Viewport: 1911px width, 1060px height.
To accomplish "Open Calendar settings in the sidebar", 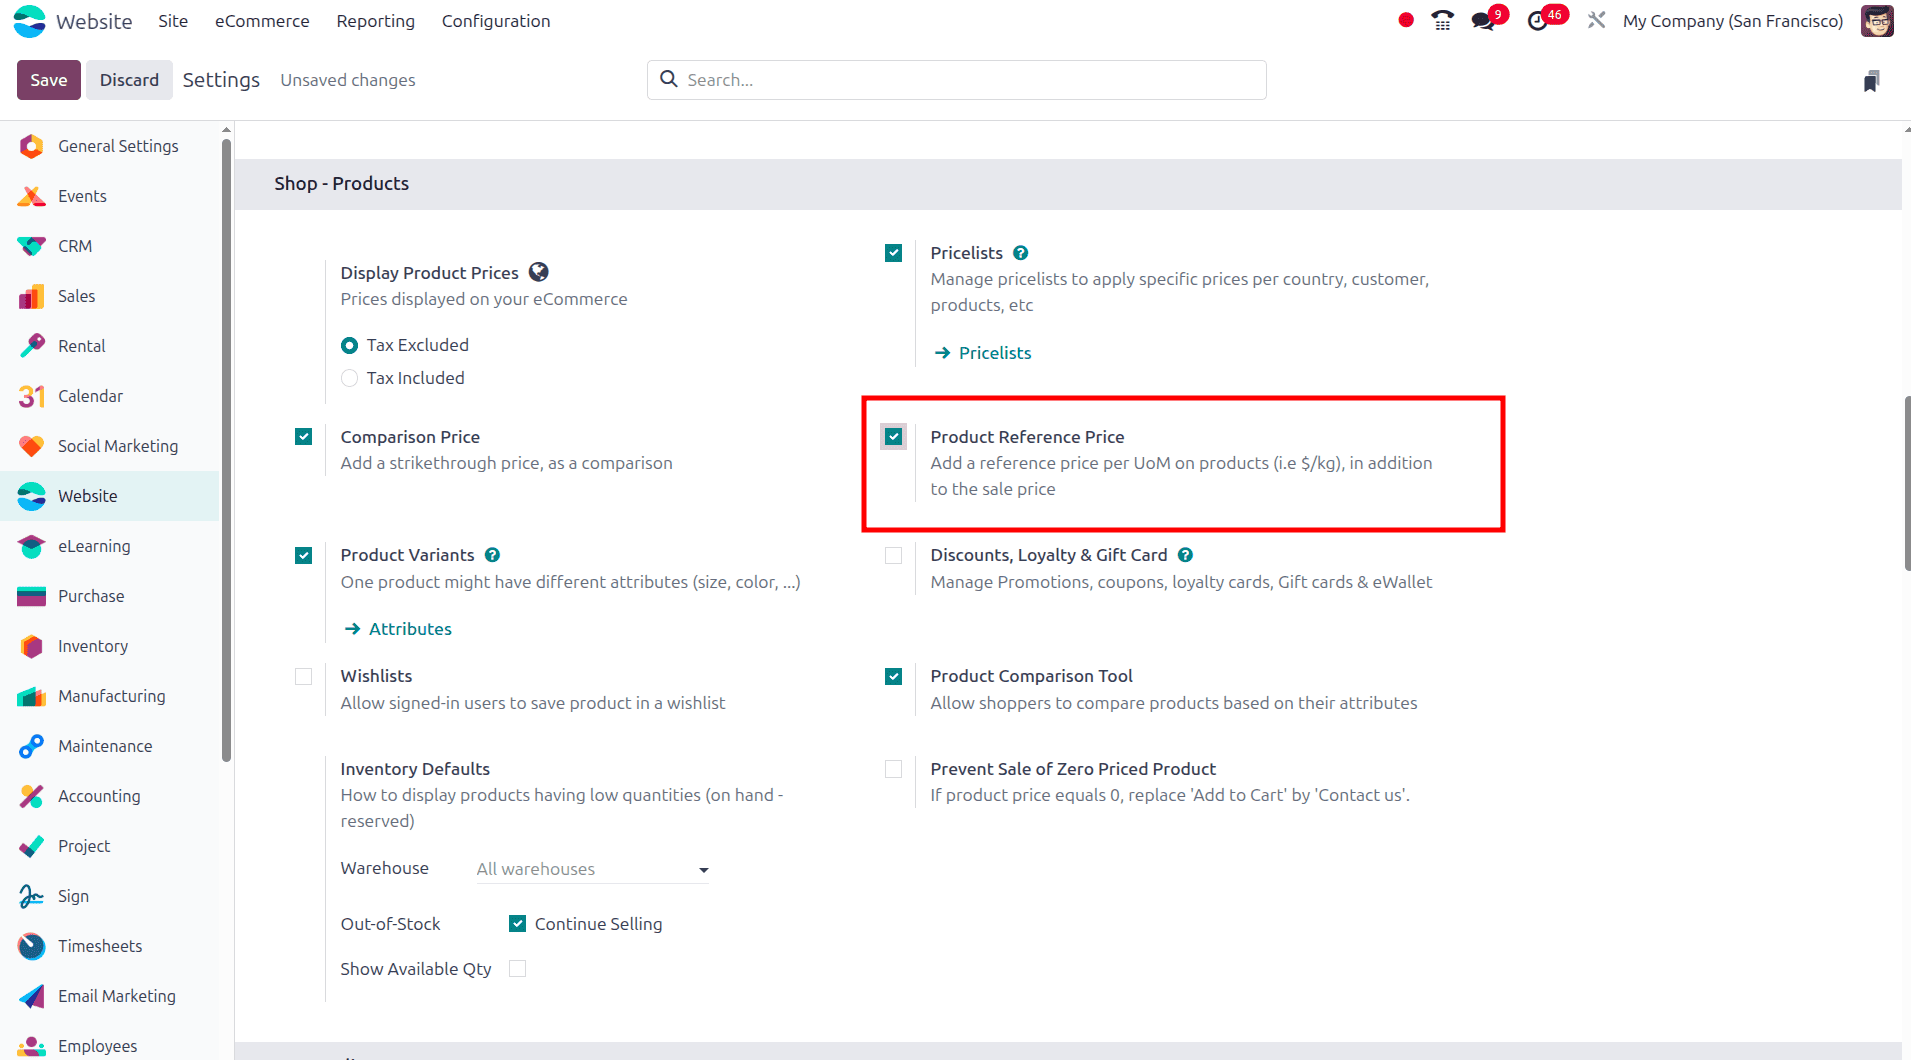I will click(109, 396).
